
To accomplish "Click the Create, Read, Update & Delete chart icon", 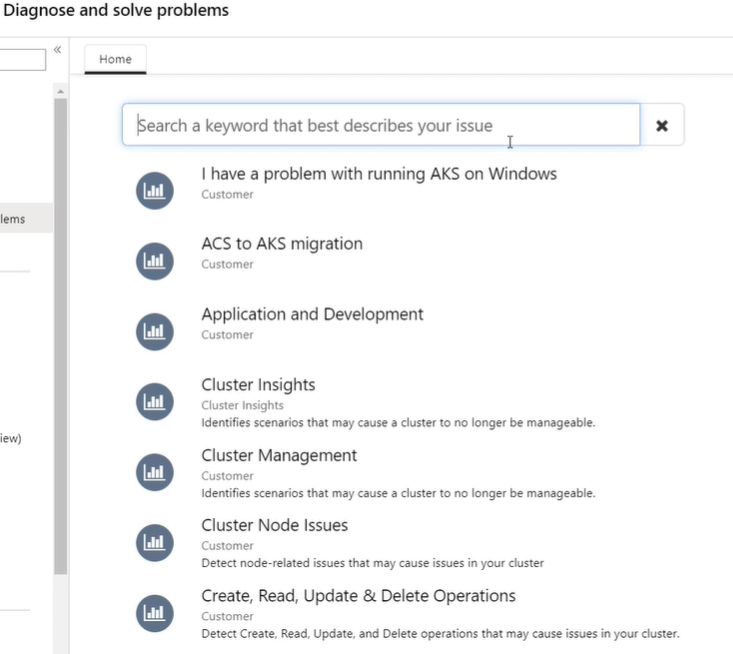I will click(154, 613).
